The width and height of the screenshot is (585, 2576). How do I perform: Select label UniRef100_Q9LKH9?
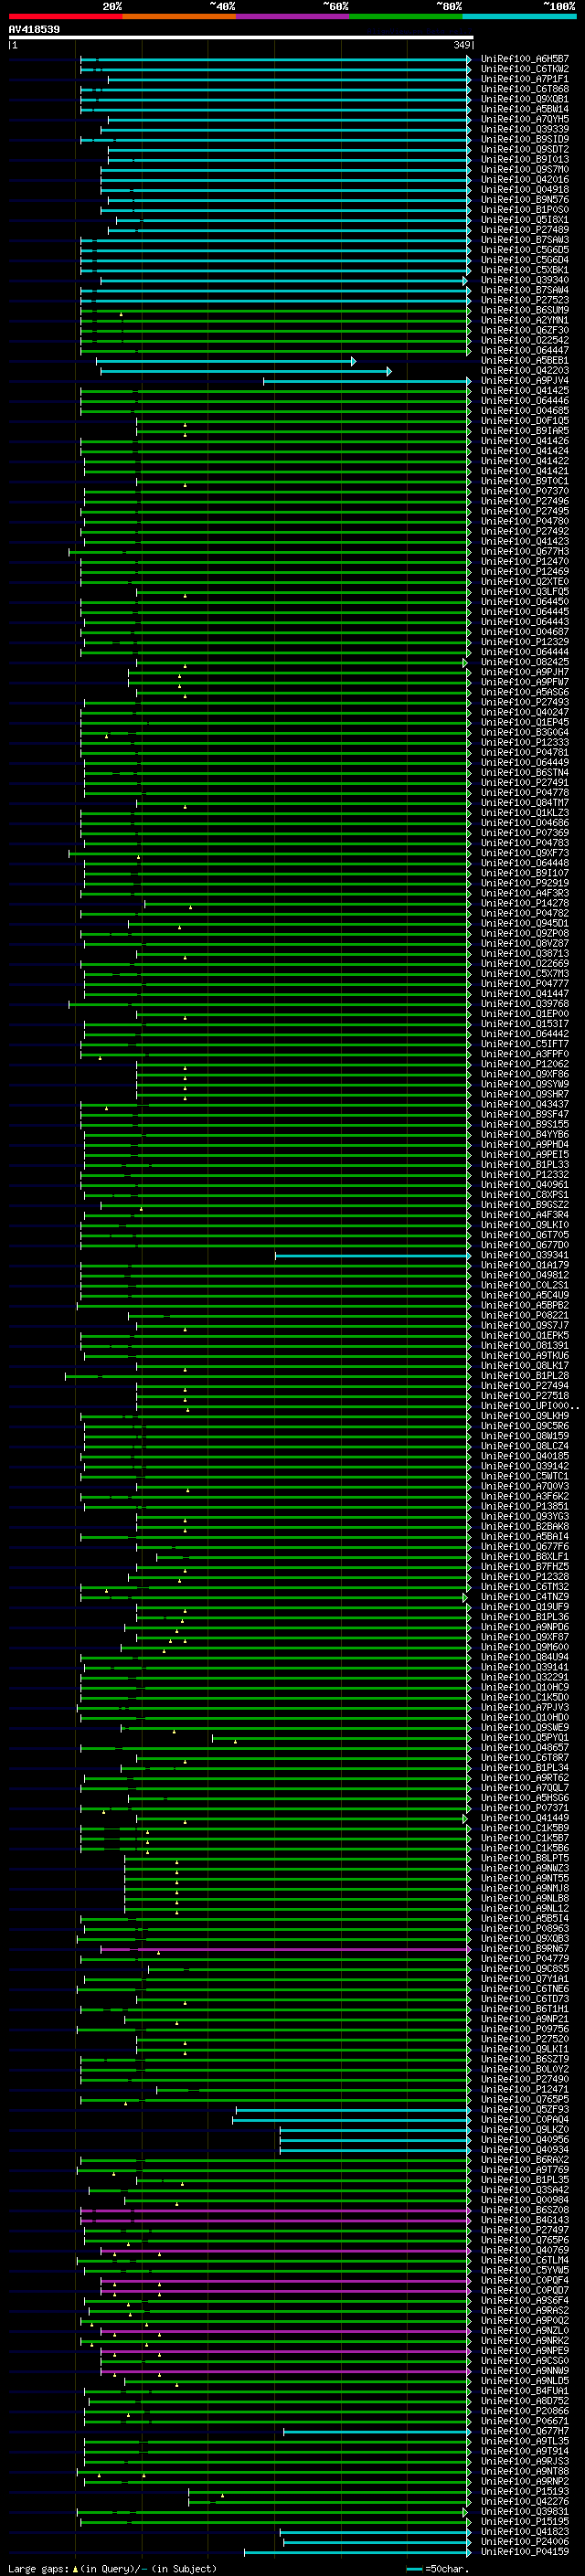524,1416
